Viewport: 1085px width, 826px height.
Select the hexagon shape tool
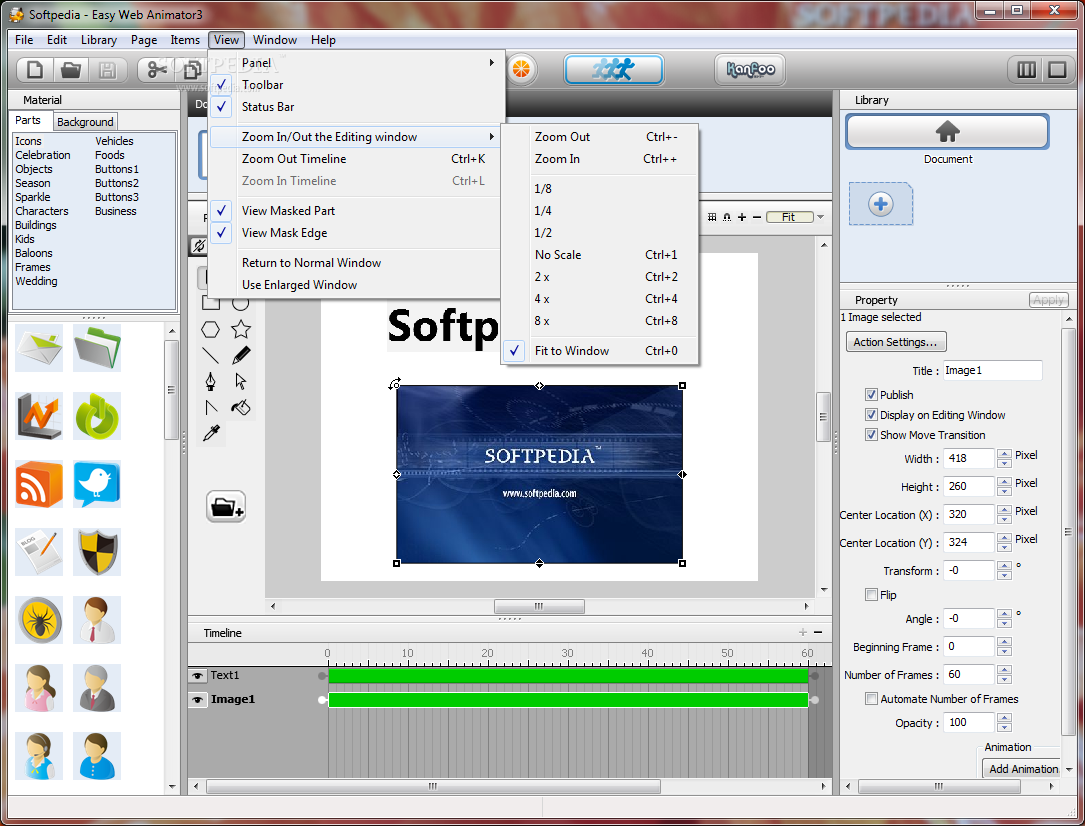click(x=210, y=329)
